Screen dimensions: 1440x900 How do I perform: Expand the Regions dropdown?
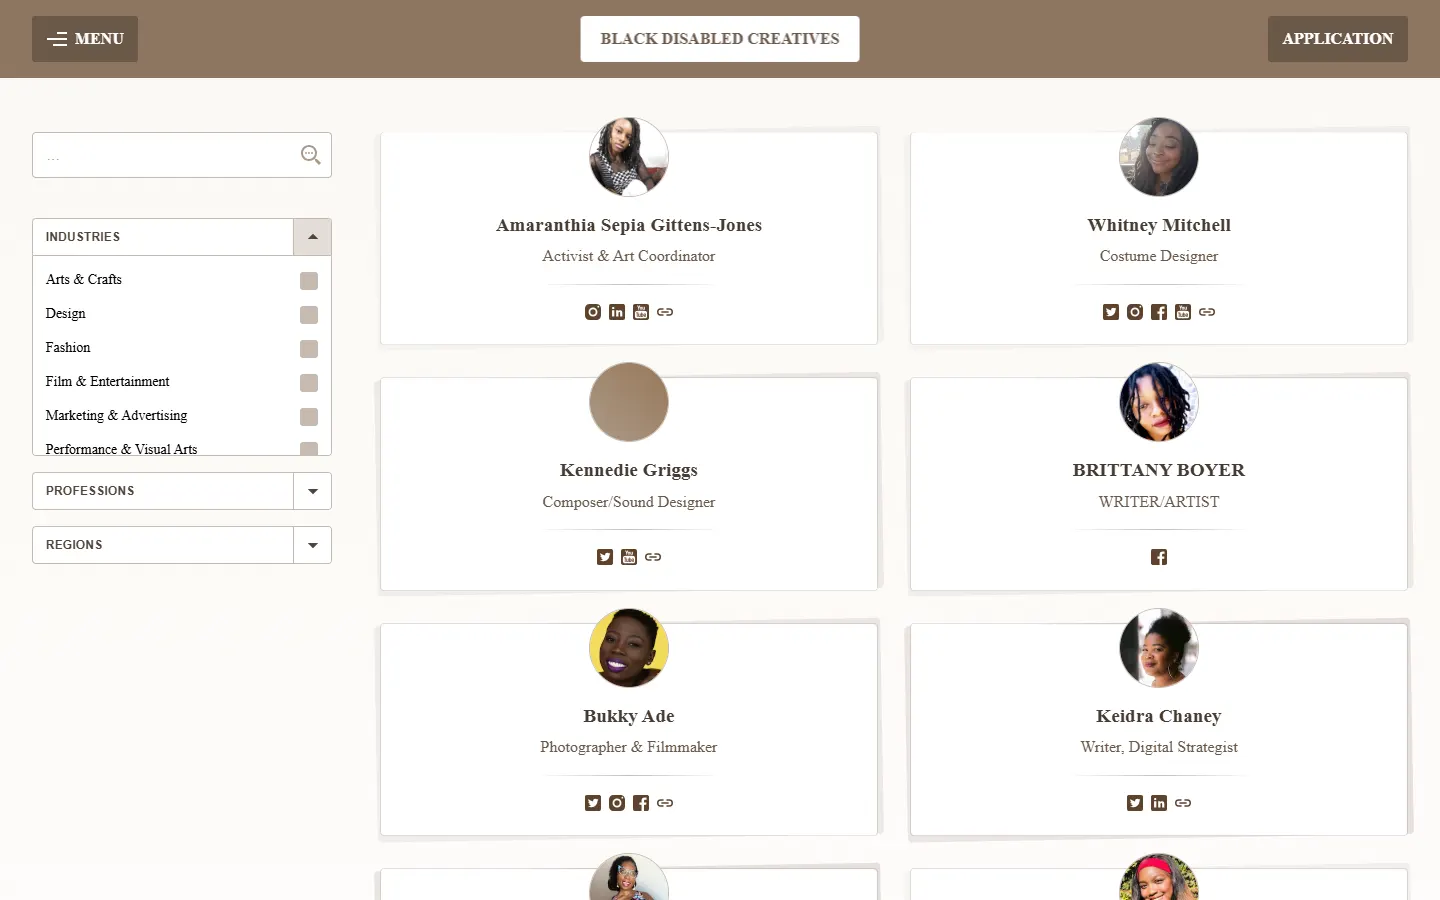312,545
